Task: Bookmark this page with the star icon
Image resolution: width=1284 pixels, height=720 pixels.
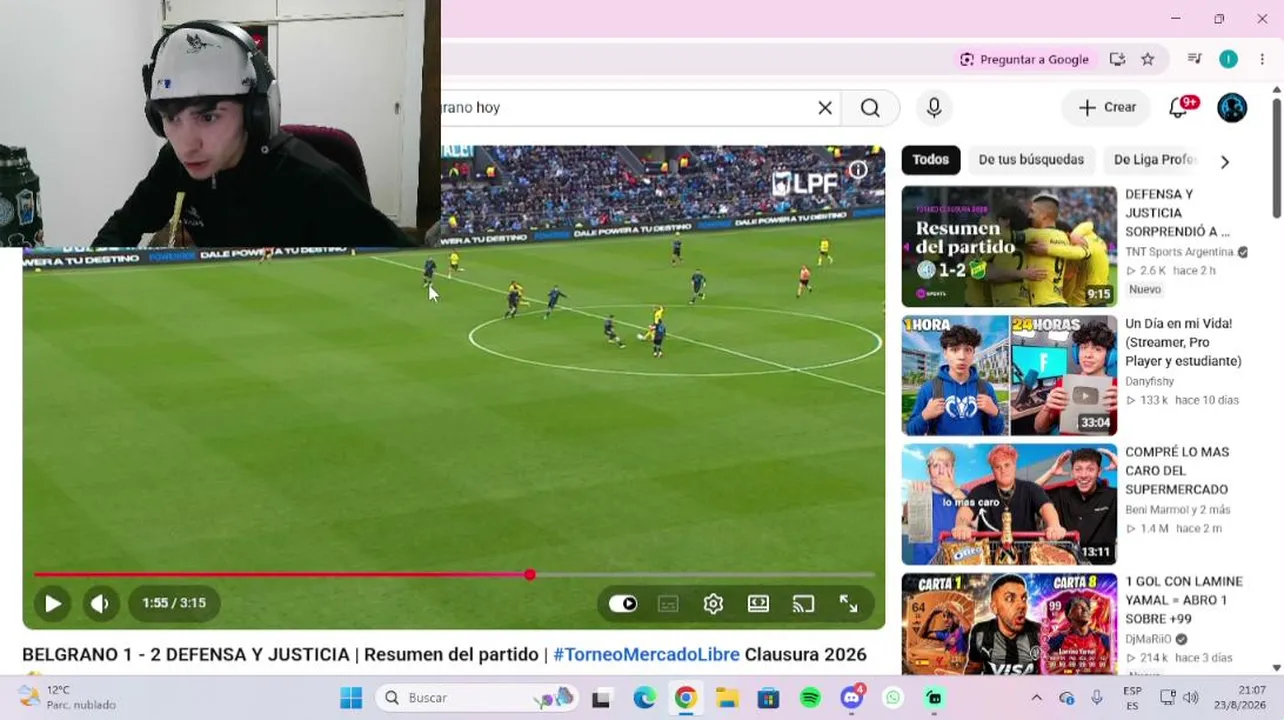Action: [x=1148, y=60]
